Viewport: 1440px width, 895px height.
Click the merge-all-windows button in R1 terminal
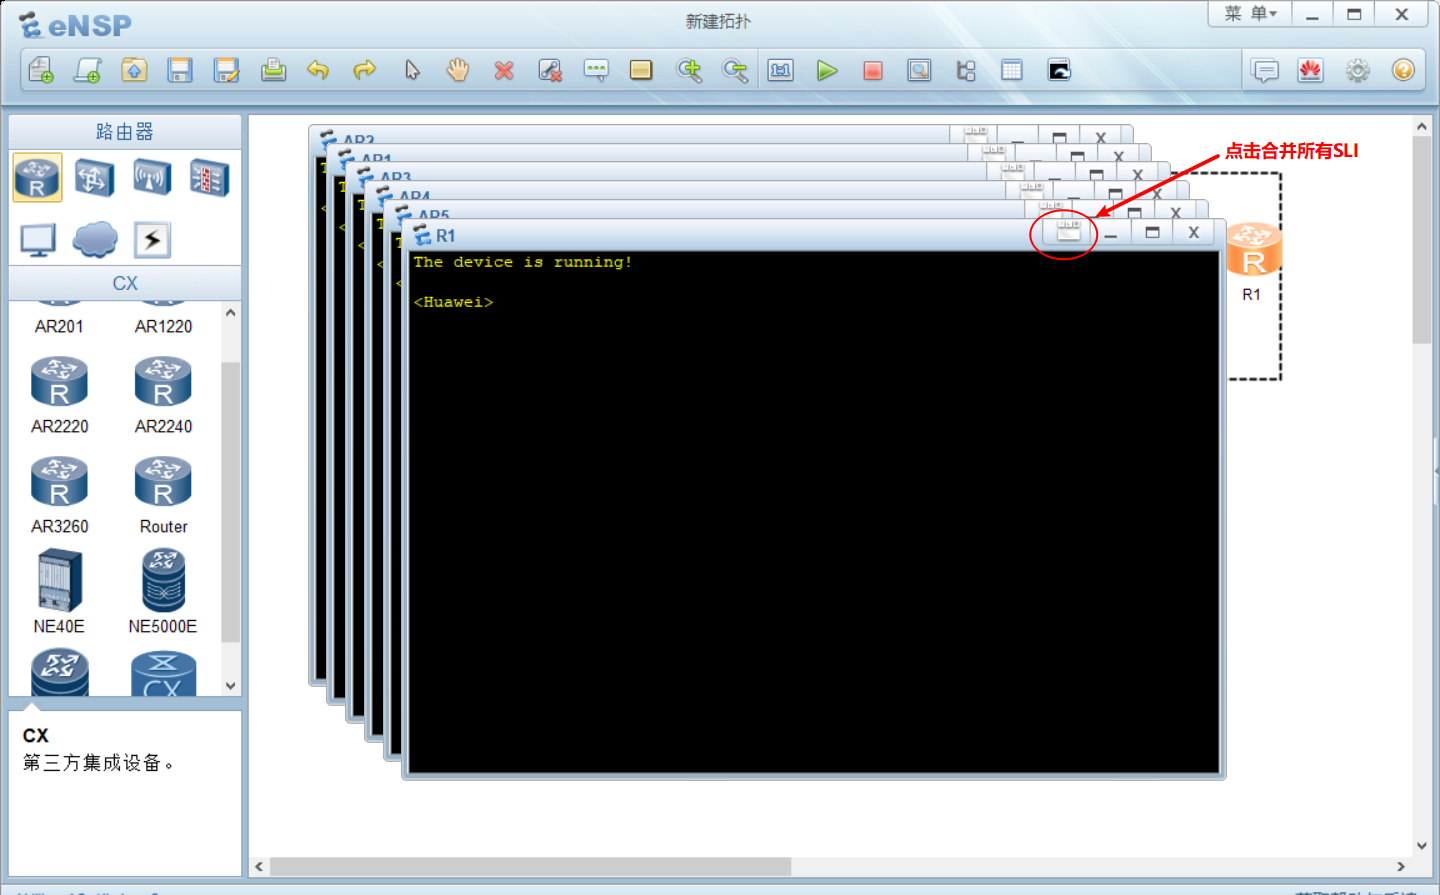click(1068, 232)
